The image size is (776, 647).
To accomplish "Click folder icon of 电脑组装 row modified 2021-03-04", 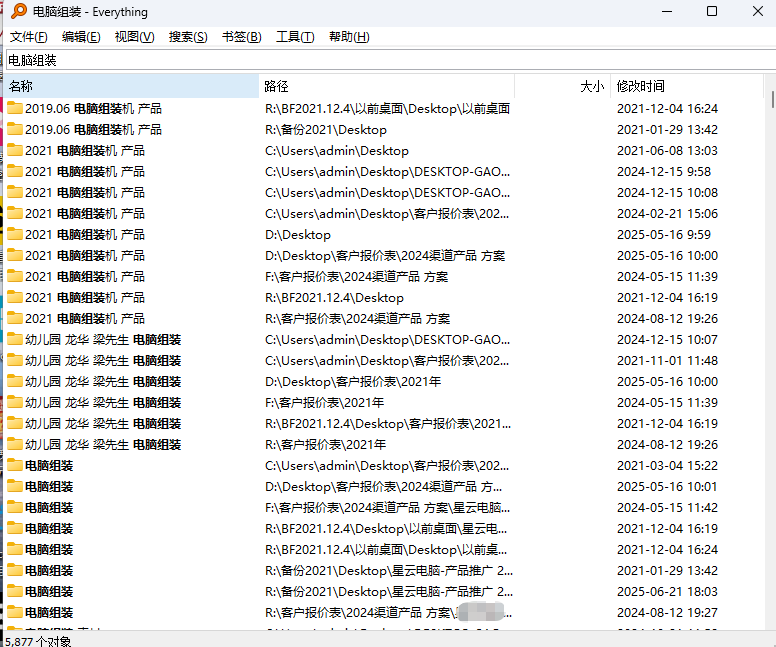I will click(15, 465).
